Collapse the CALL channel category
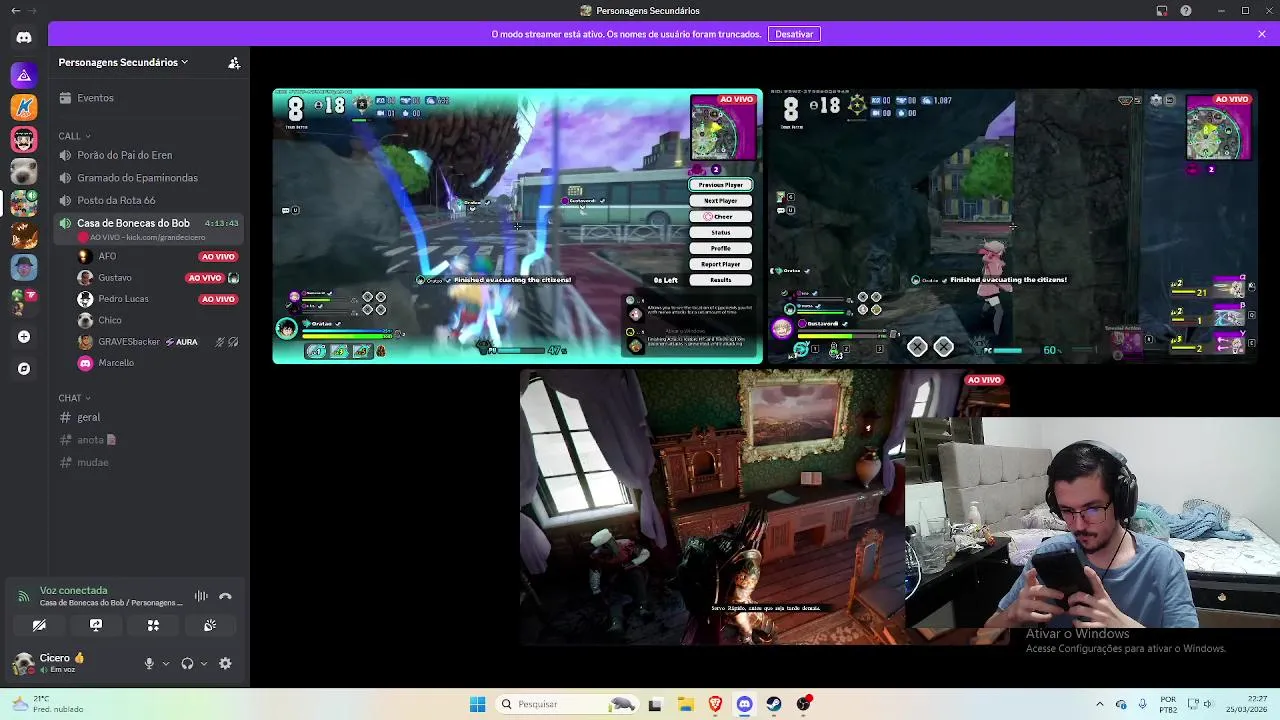 74,136
